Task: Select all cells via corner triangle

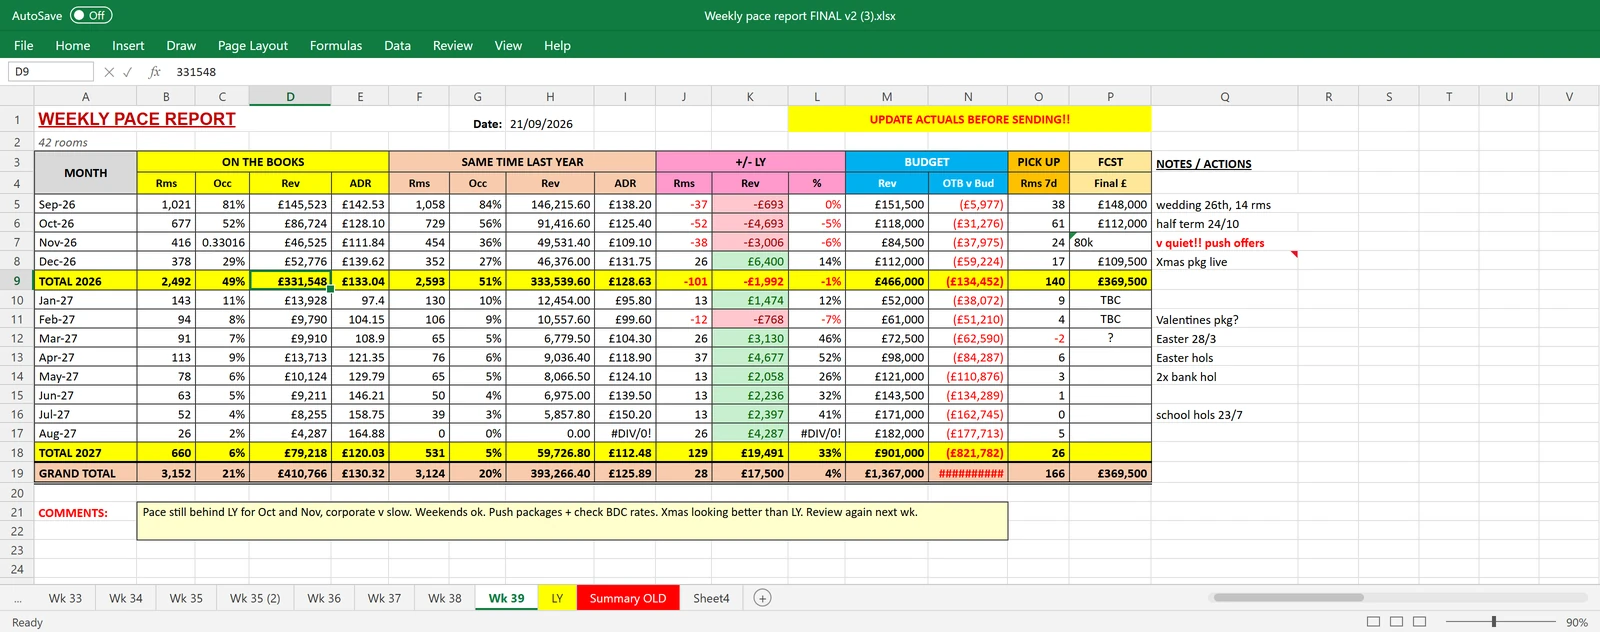Action: point(17,96)
